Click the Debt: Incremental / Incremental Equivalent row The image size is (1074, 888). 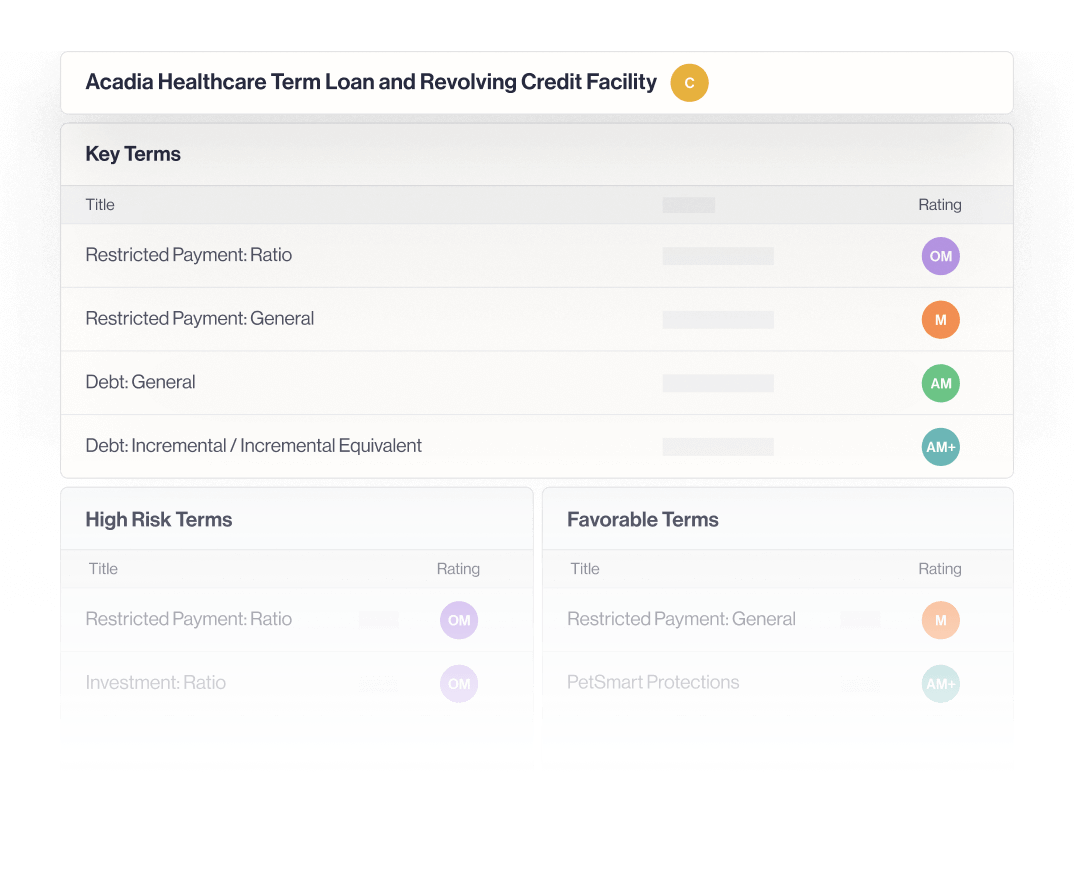(x=253, y=446)
